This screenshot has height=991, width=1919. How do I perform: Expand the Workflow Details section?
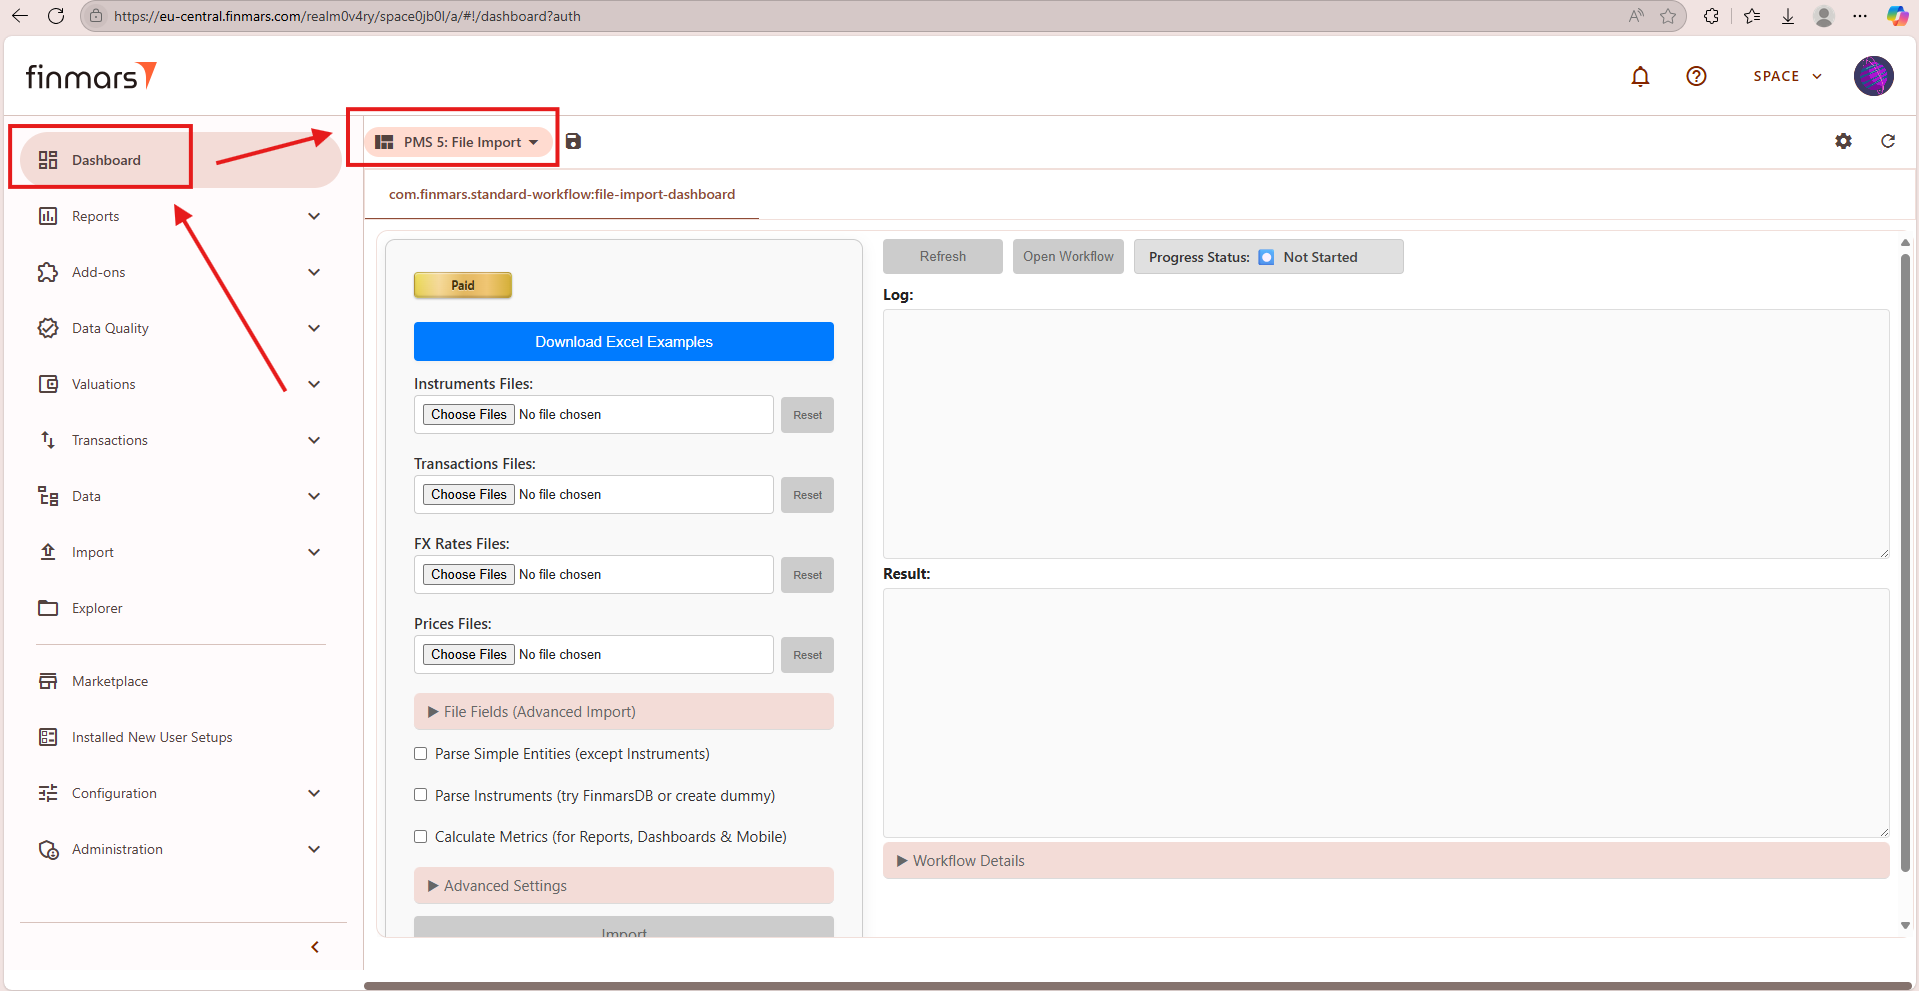tap(1386, 861)
